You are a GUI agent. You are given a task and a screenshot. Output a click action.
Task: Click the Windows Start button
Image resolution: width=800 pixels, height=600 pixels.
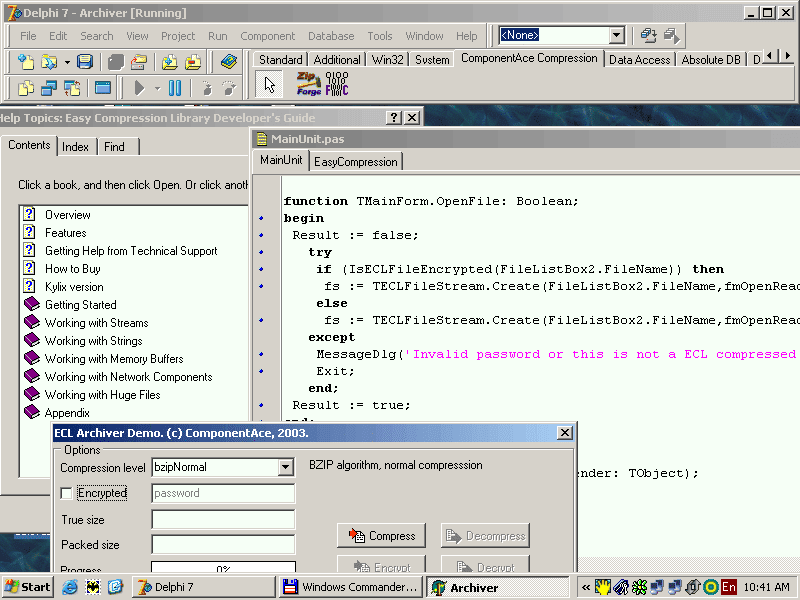click(x=28, y=587)
